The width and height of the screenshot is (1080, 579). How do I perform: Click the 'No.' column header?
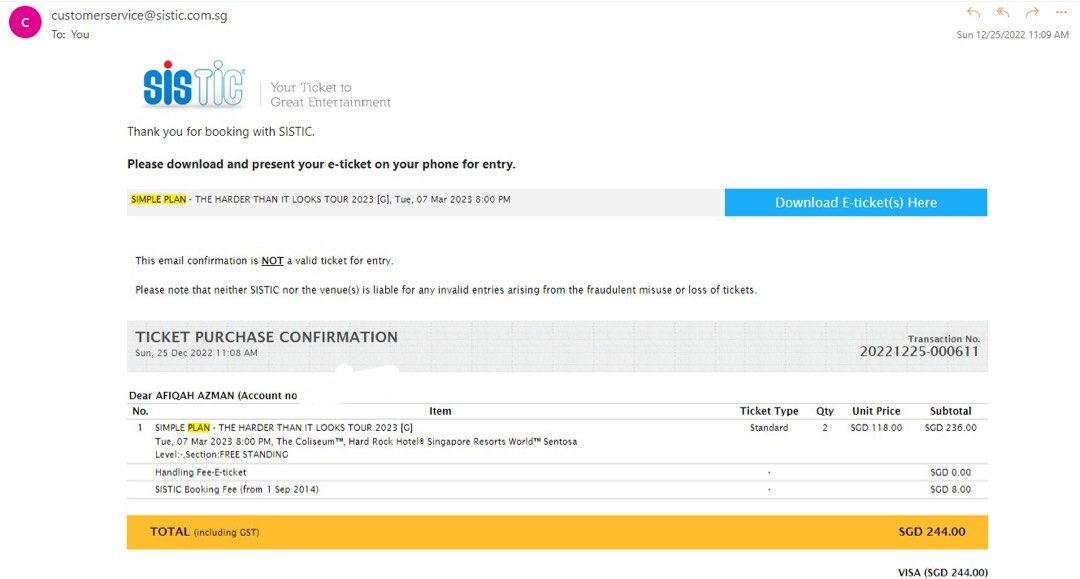pos(140,411)
